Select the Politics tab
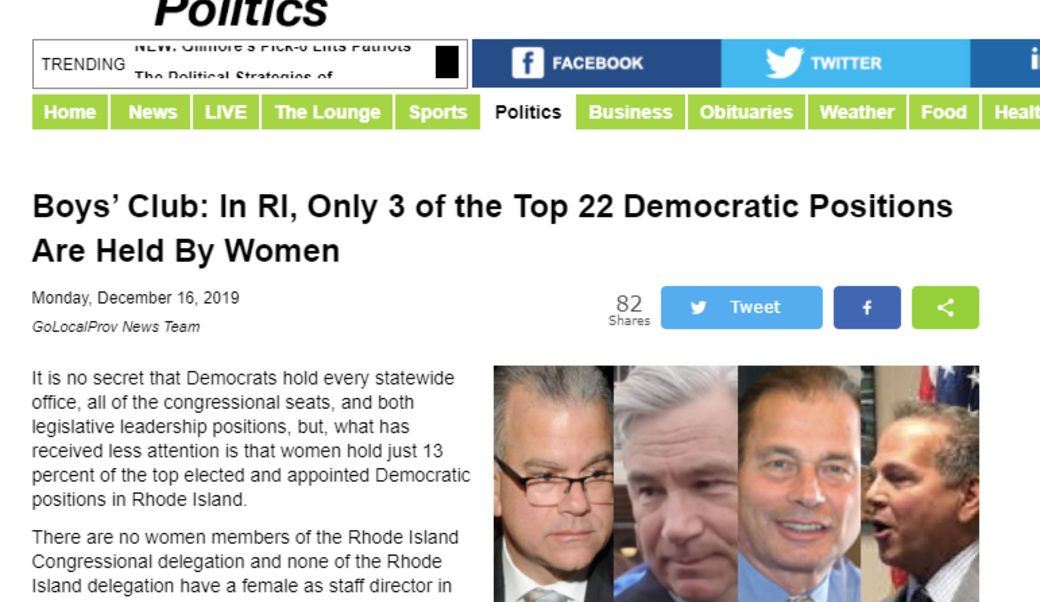The width and height of the screenshot is (1040, 602). point(528,112)
